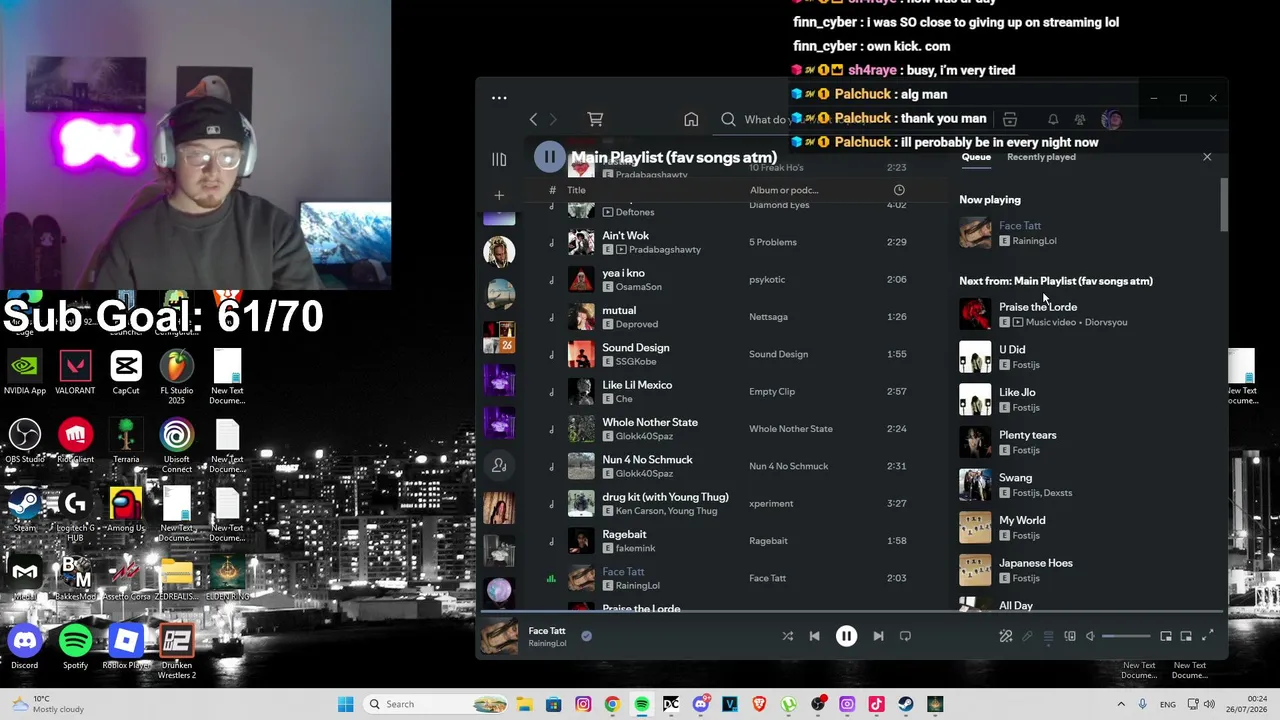1280x720 pixels.
Task: Go to Spotify Home
Action: point(691,120)
